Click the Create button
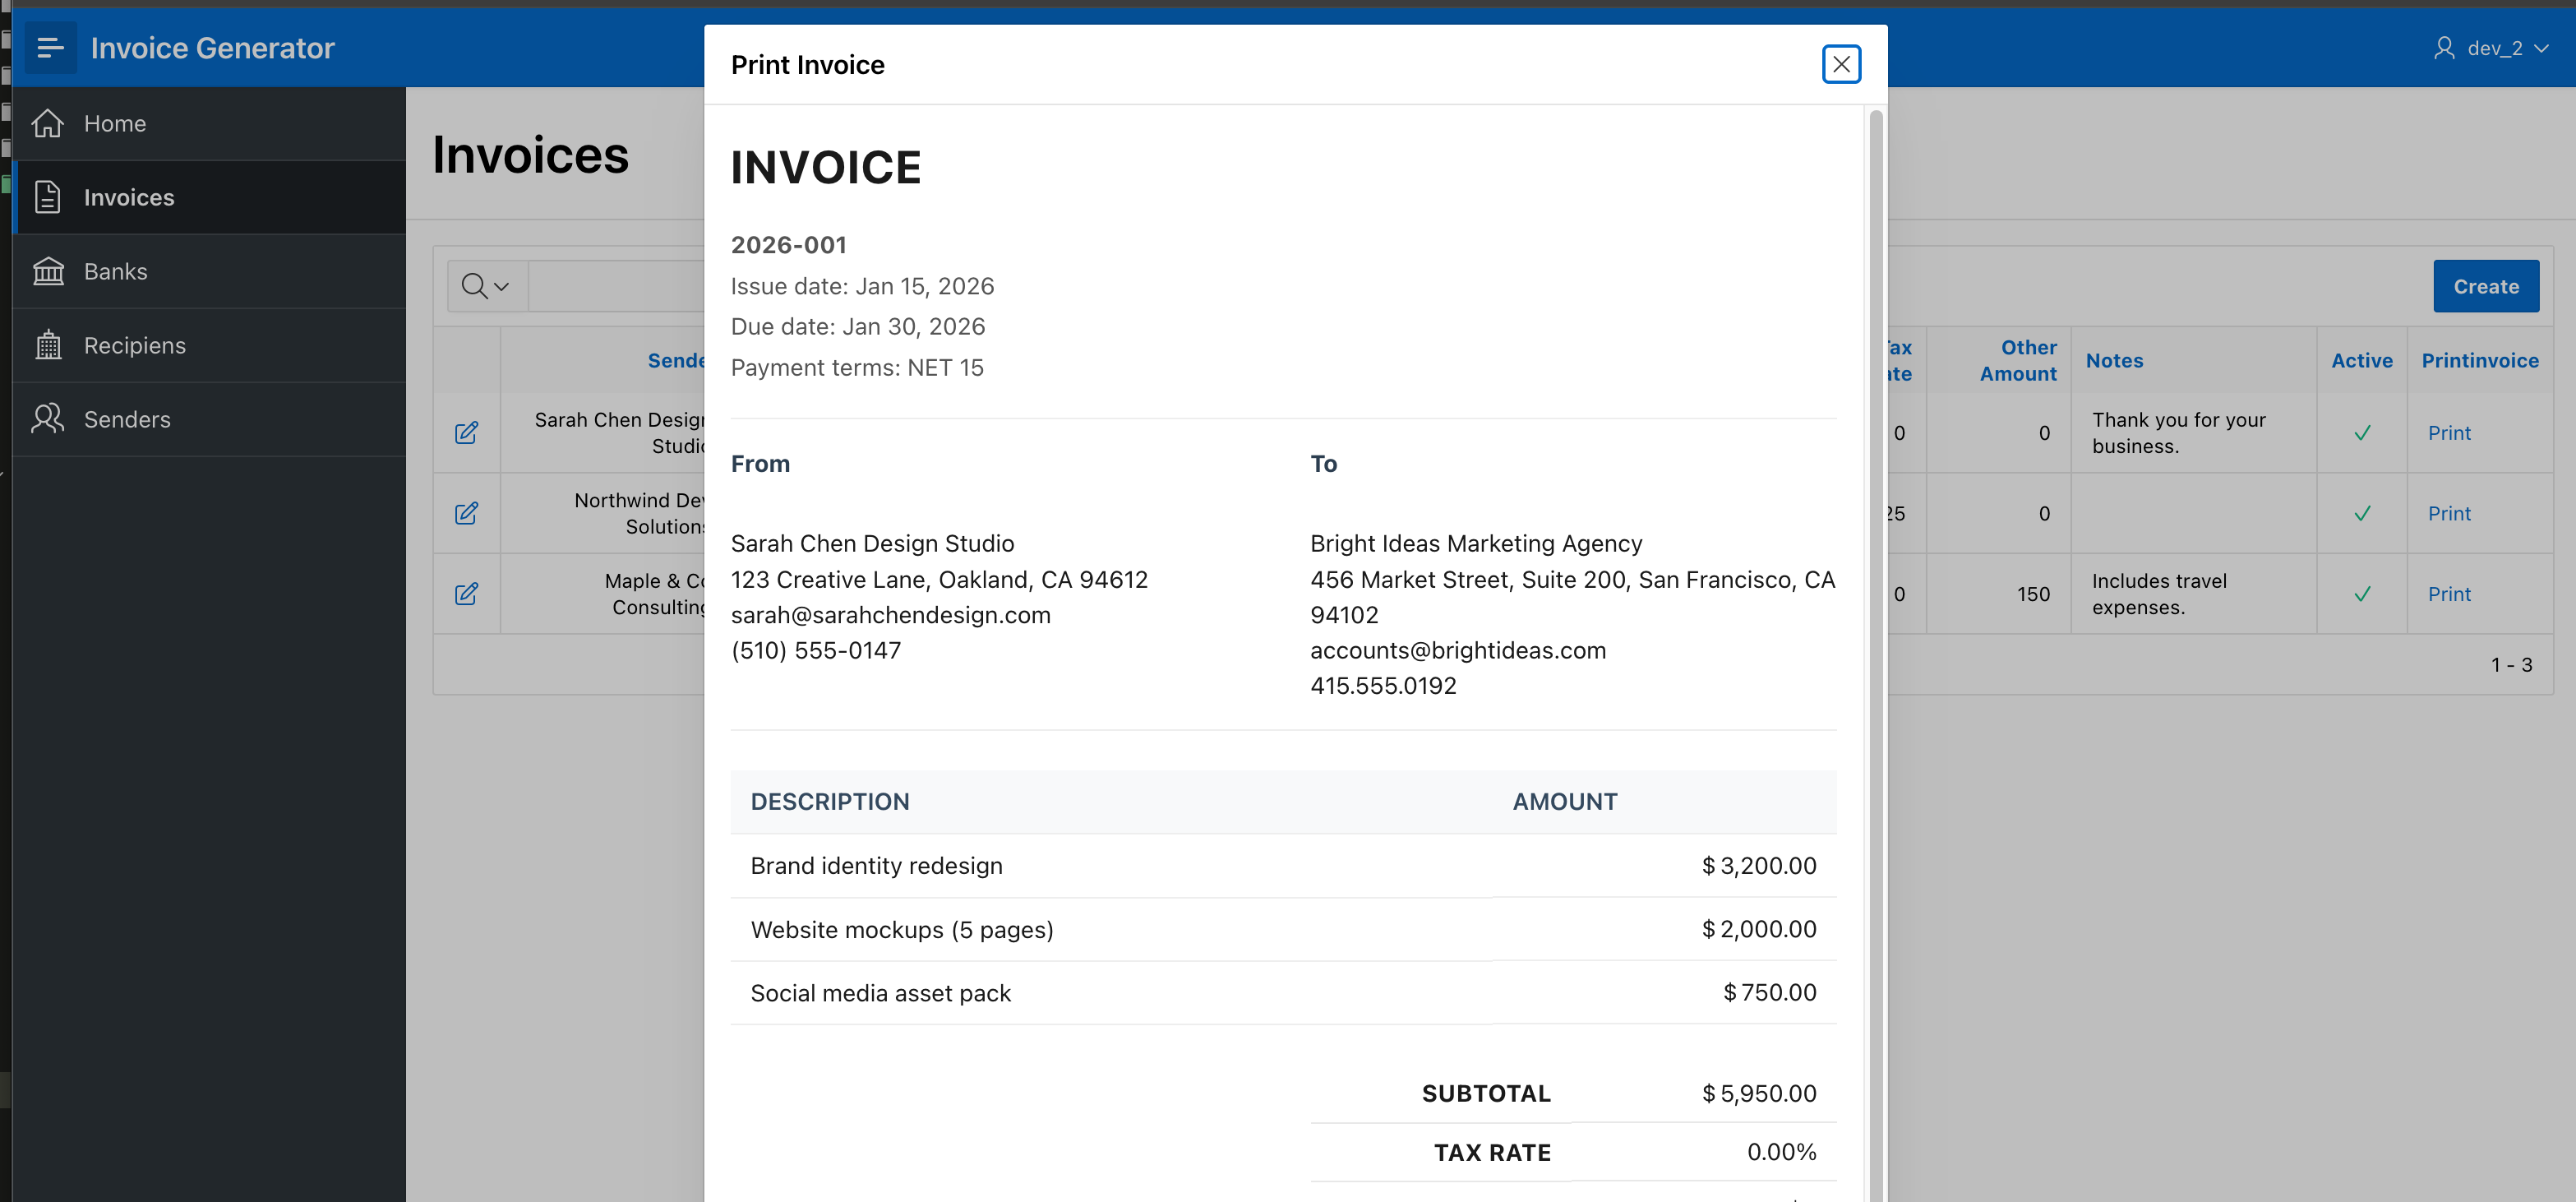This screenshot has width=2576, height=1202. click(2486, 286)
